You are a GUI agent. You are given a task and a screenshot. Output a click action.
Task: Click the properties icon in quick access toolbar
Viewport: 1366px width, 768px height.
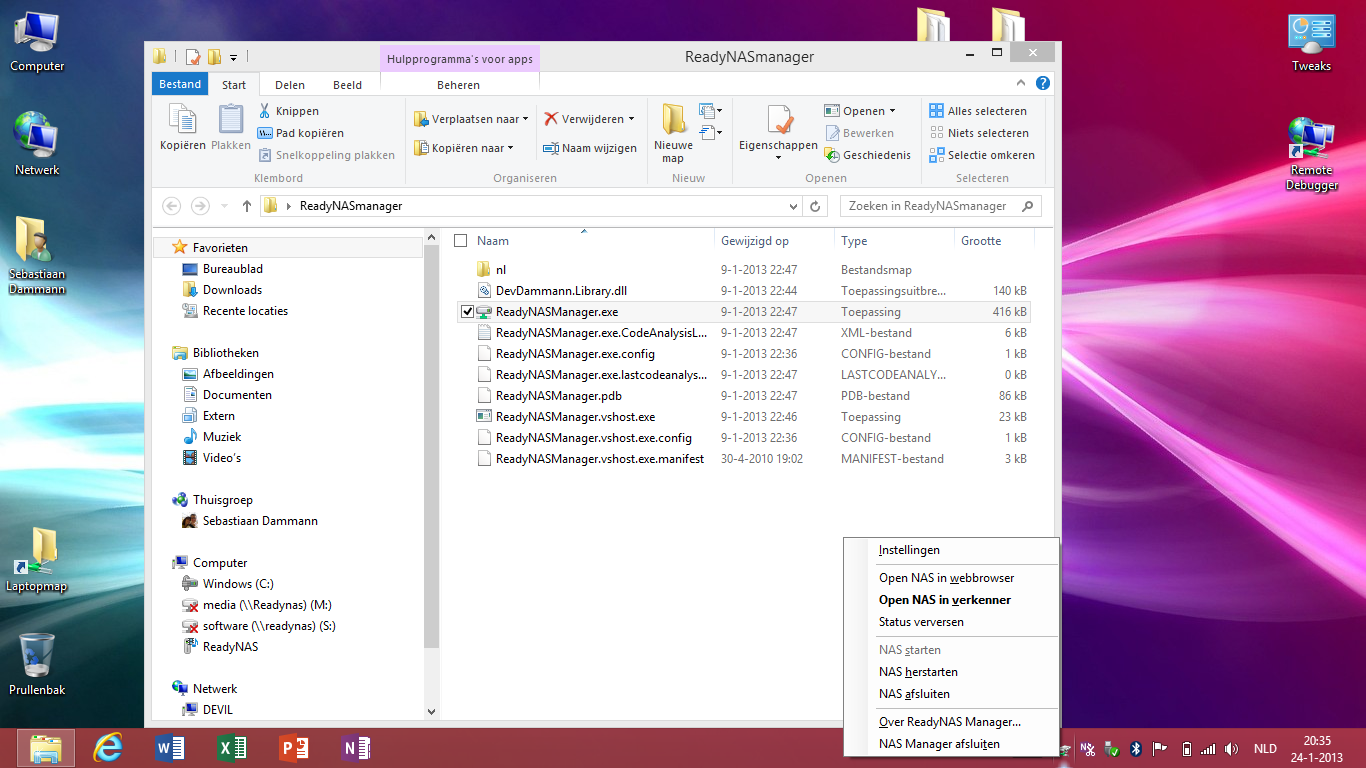(193, 57)
